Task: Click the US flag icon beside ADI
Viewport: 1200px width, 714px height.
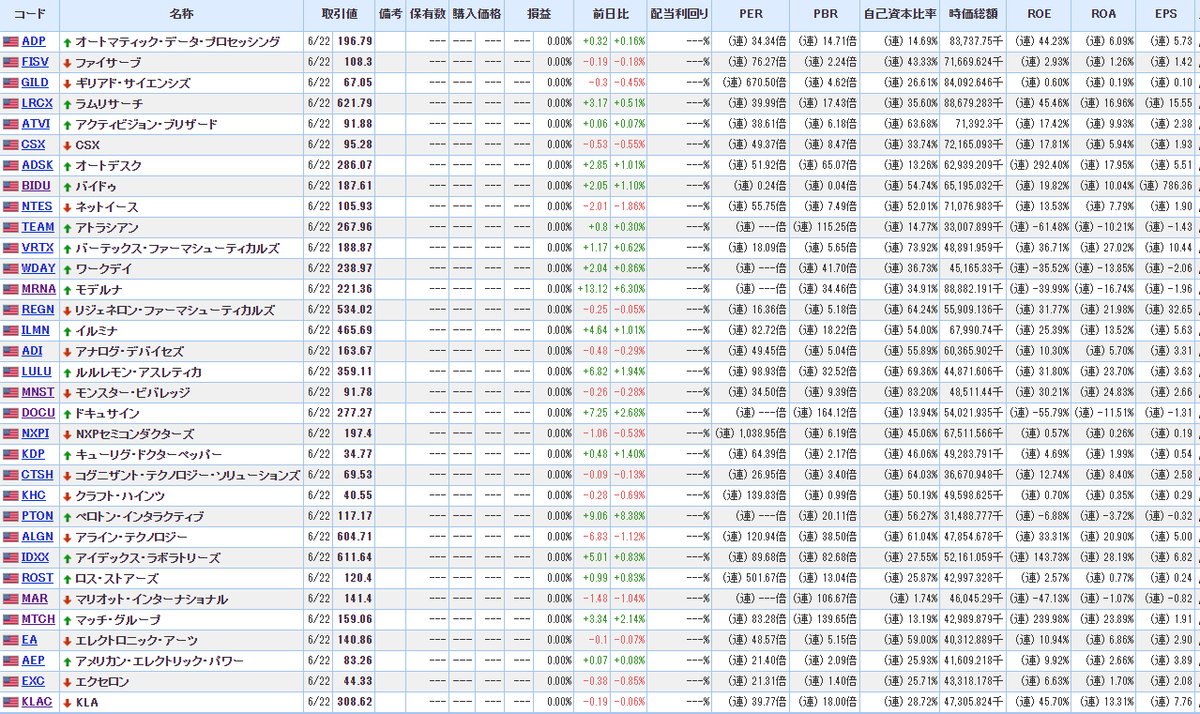Action: 11,352
